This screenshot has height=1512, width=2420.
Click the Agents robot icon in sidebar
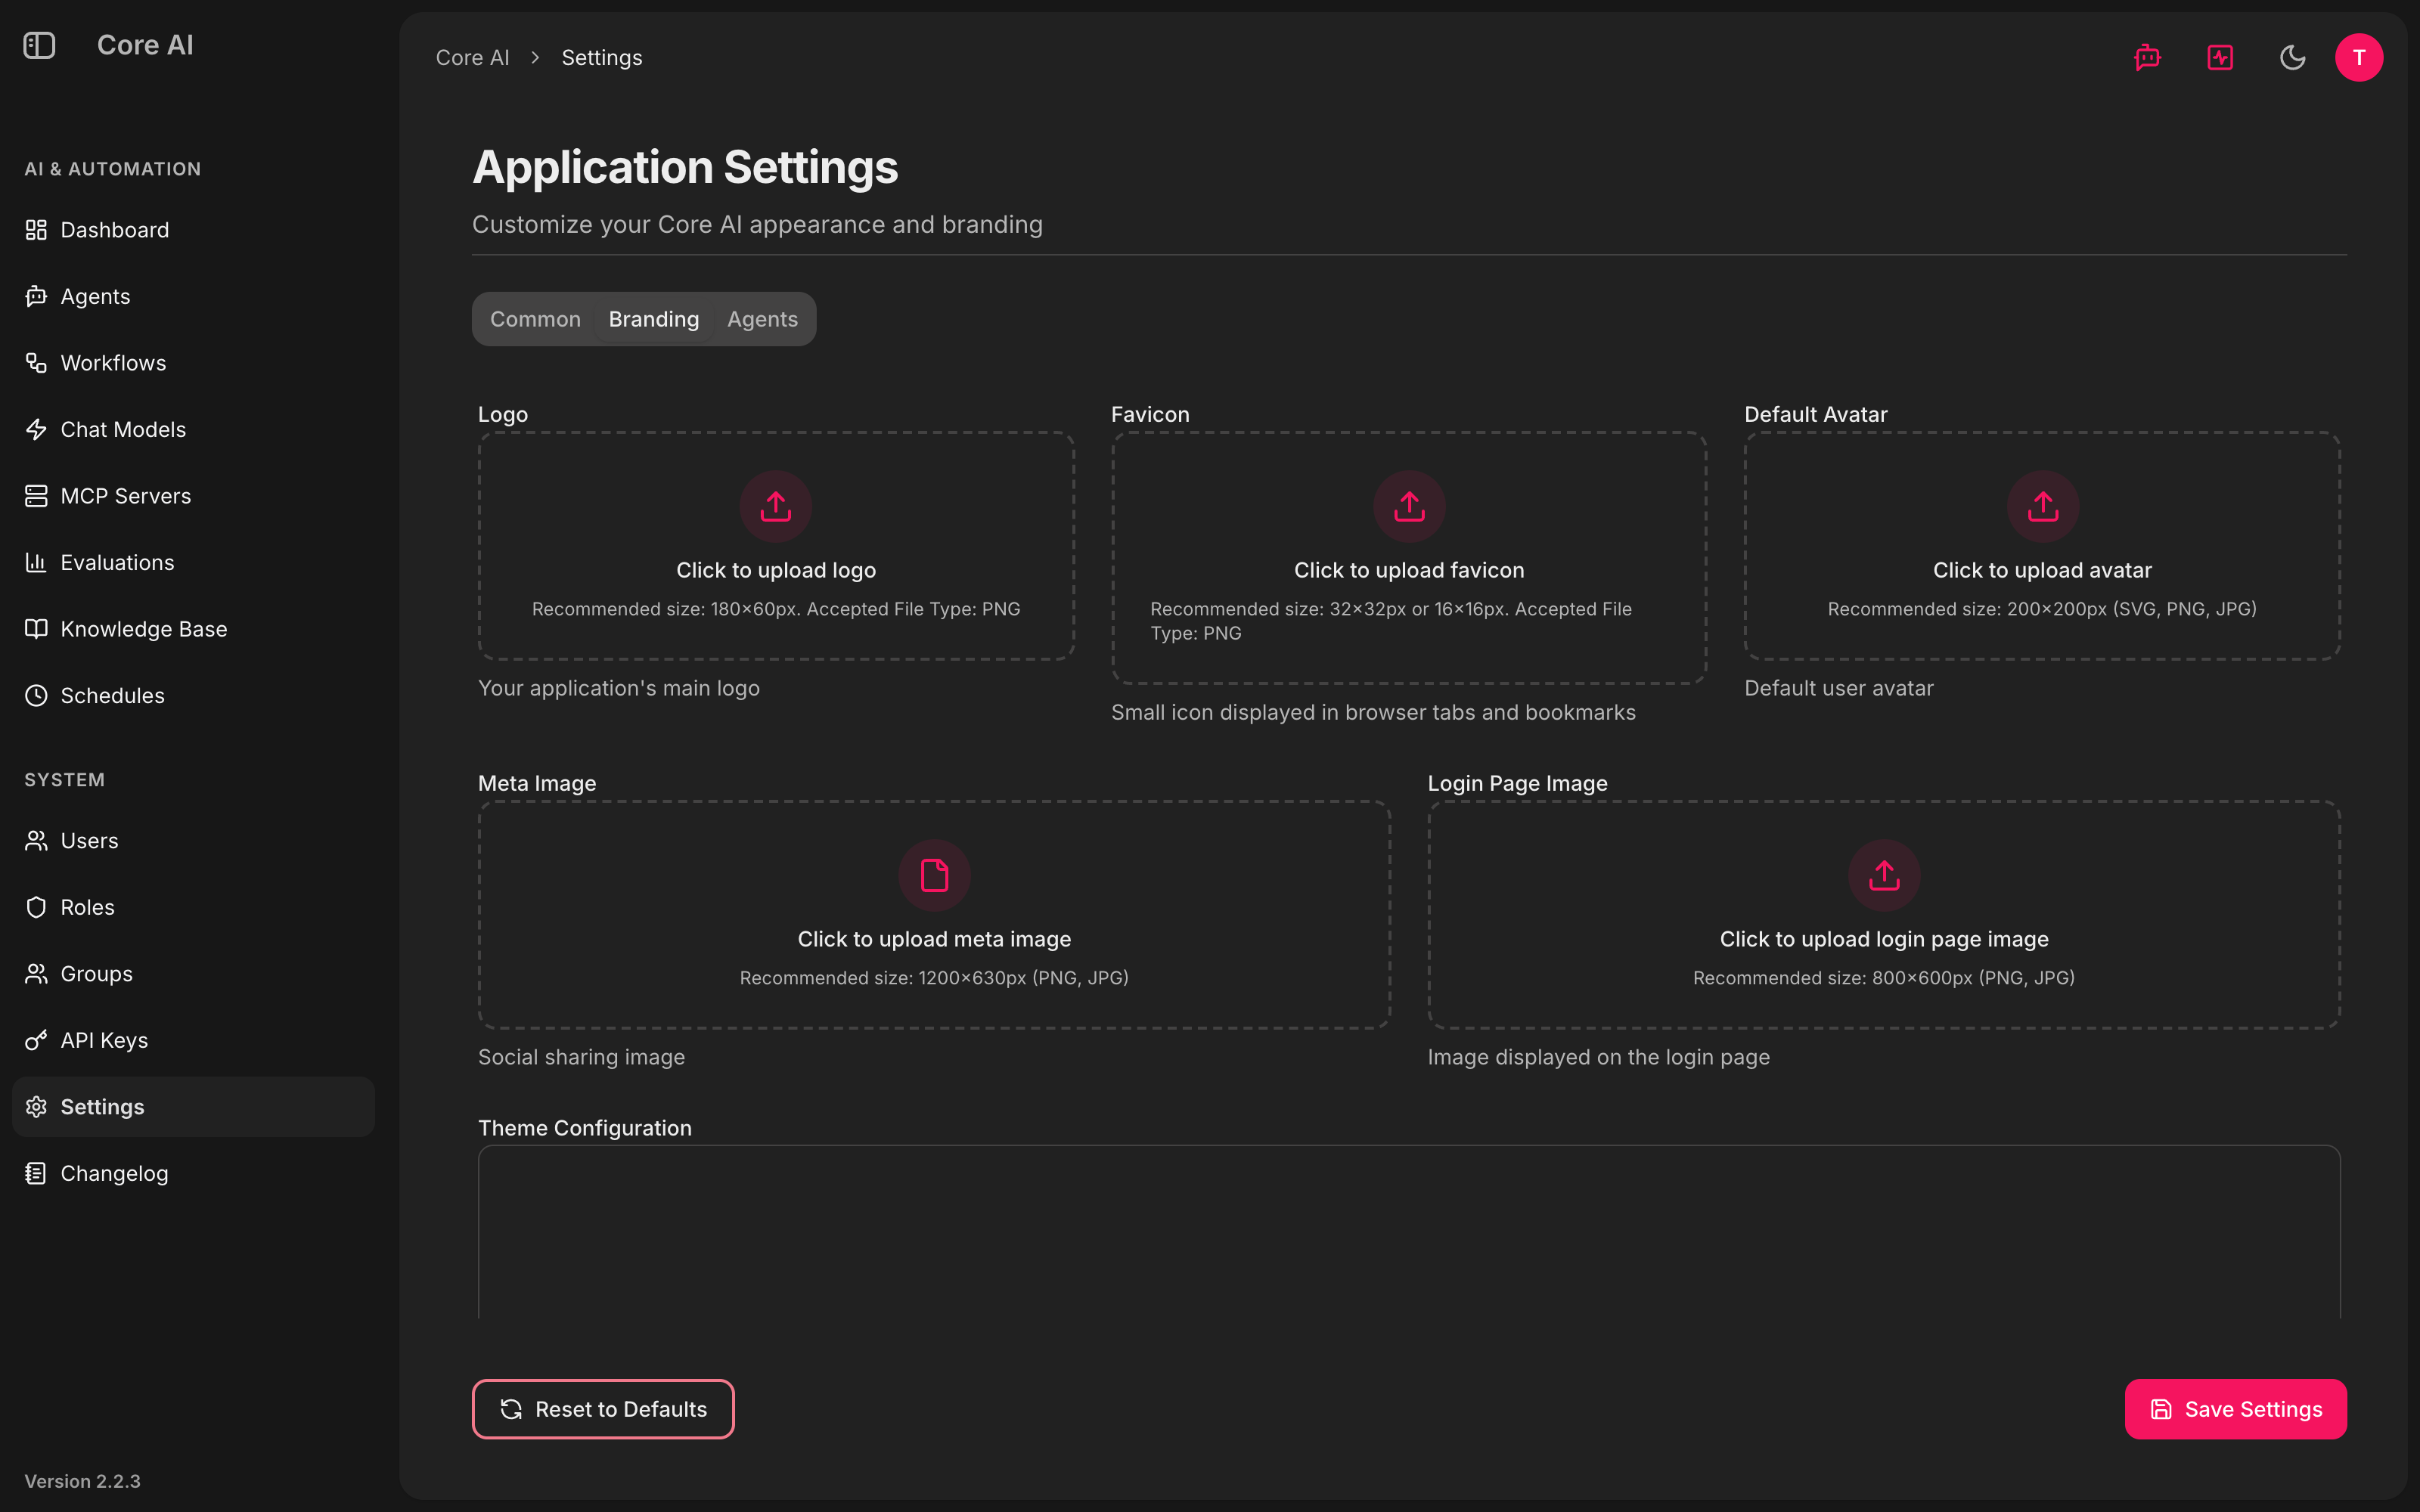pos(36,296)
